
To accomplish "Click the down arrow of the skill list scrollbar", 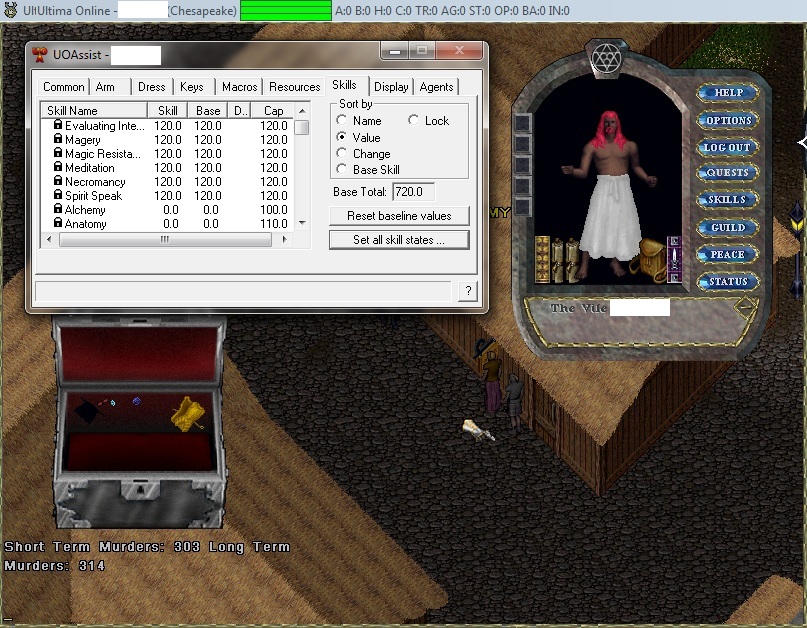I will (x=302, y=223).
